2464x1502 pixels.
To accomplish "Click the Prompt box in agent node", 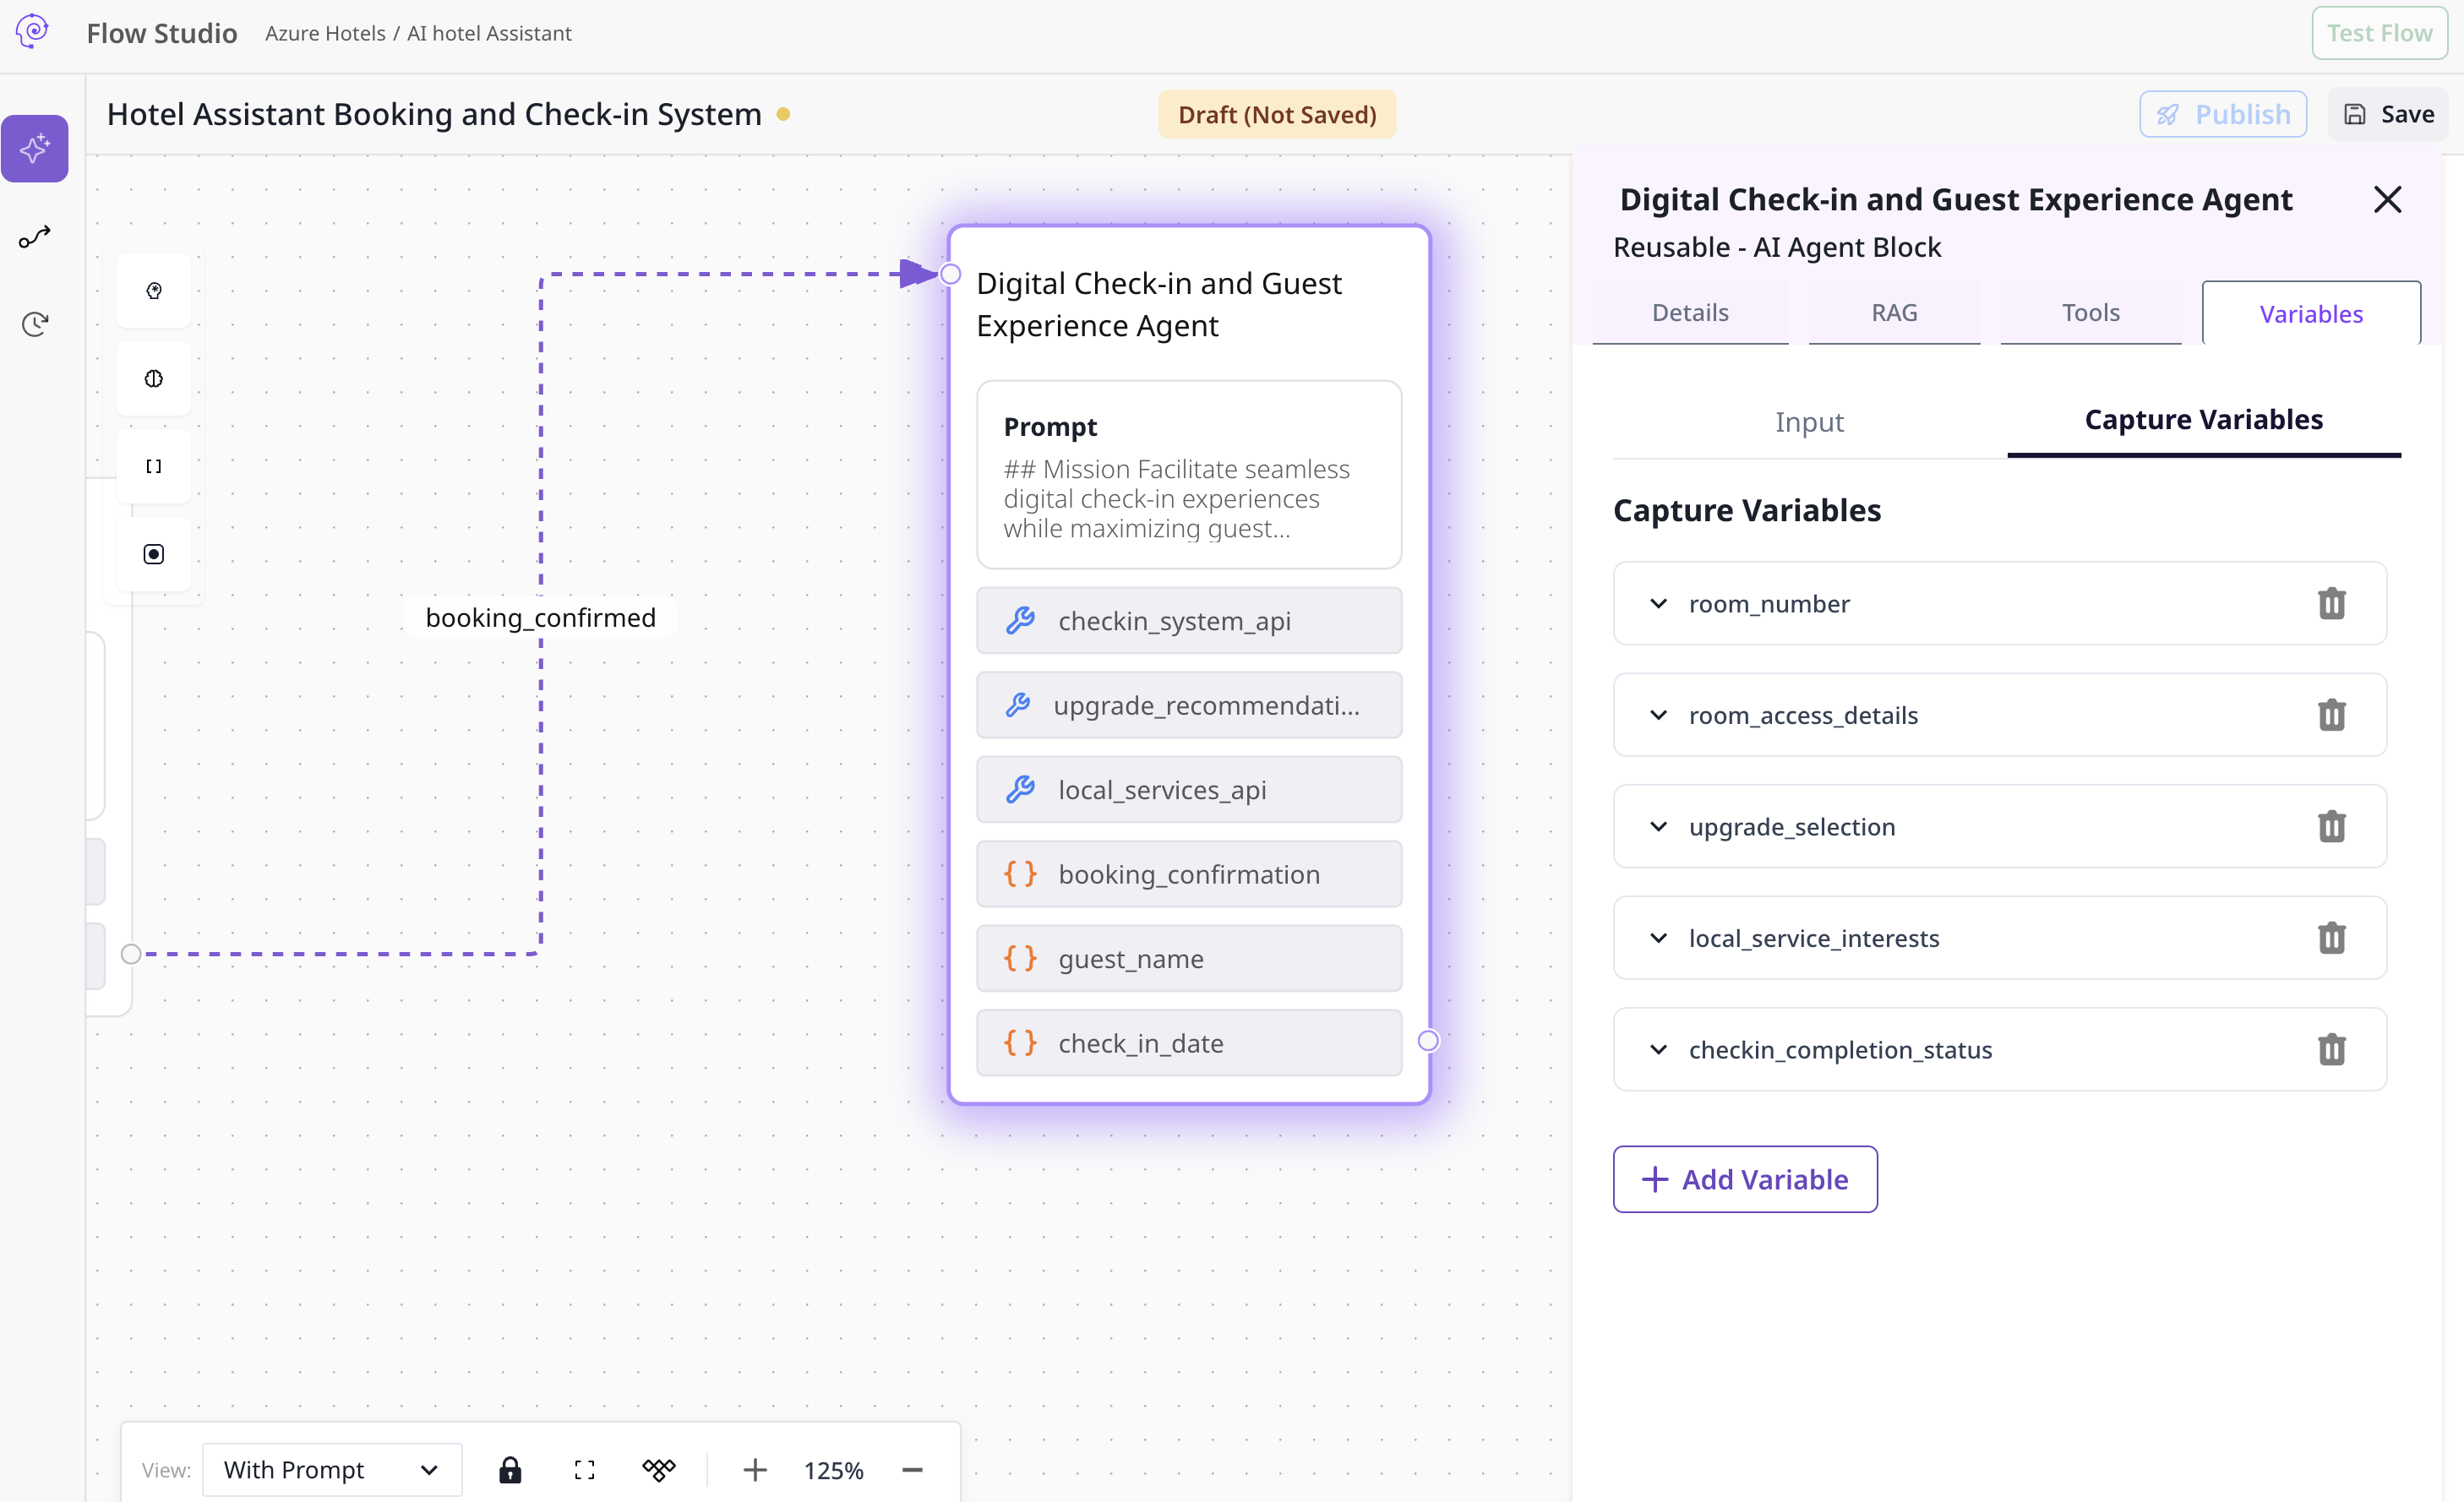I will (x=1188, y=475).
